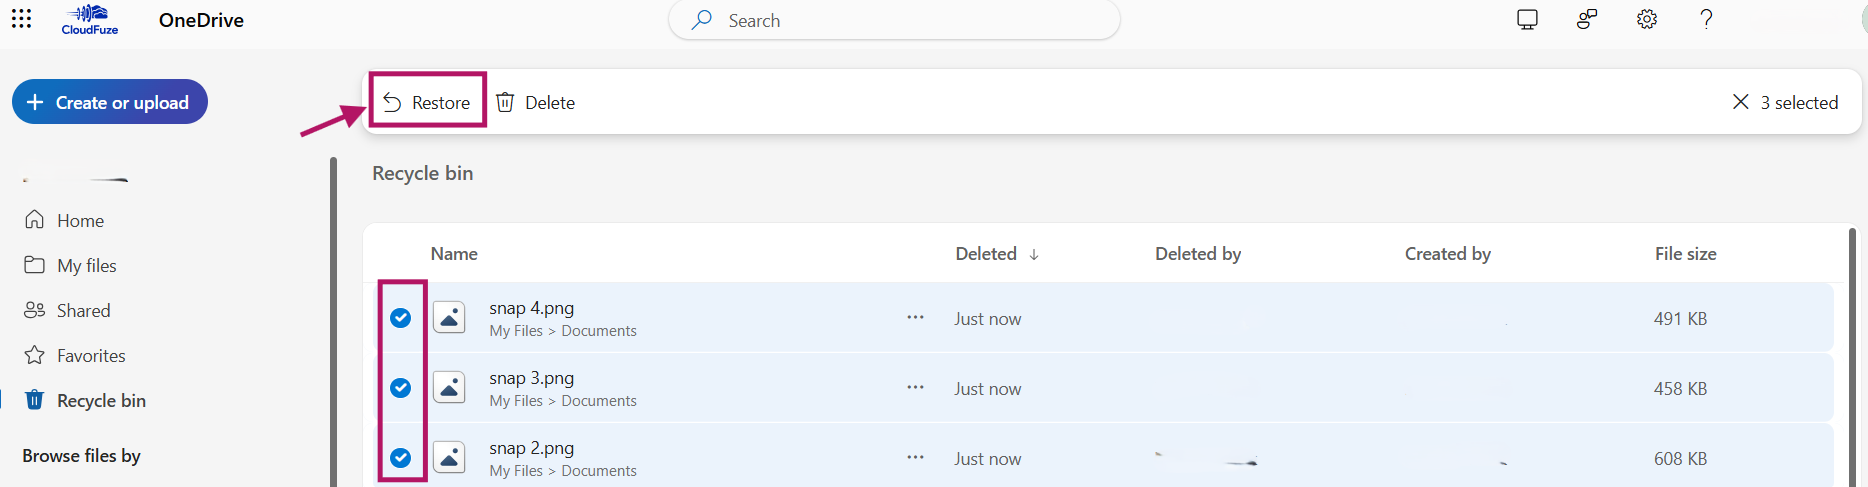Click the My files folder icon
1868x487 pixels.
click(x=35, y=264)
